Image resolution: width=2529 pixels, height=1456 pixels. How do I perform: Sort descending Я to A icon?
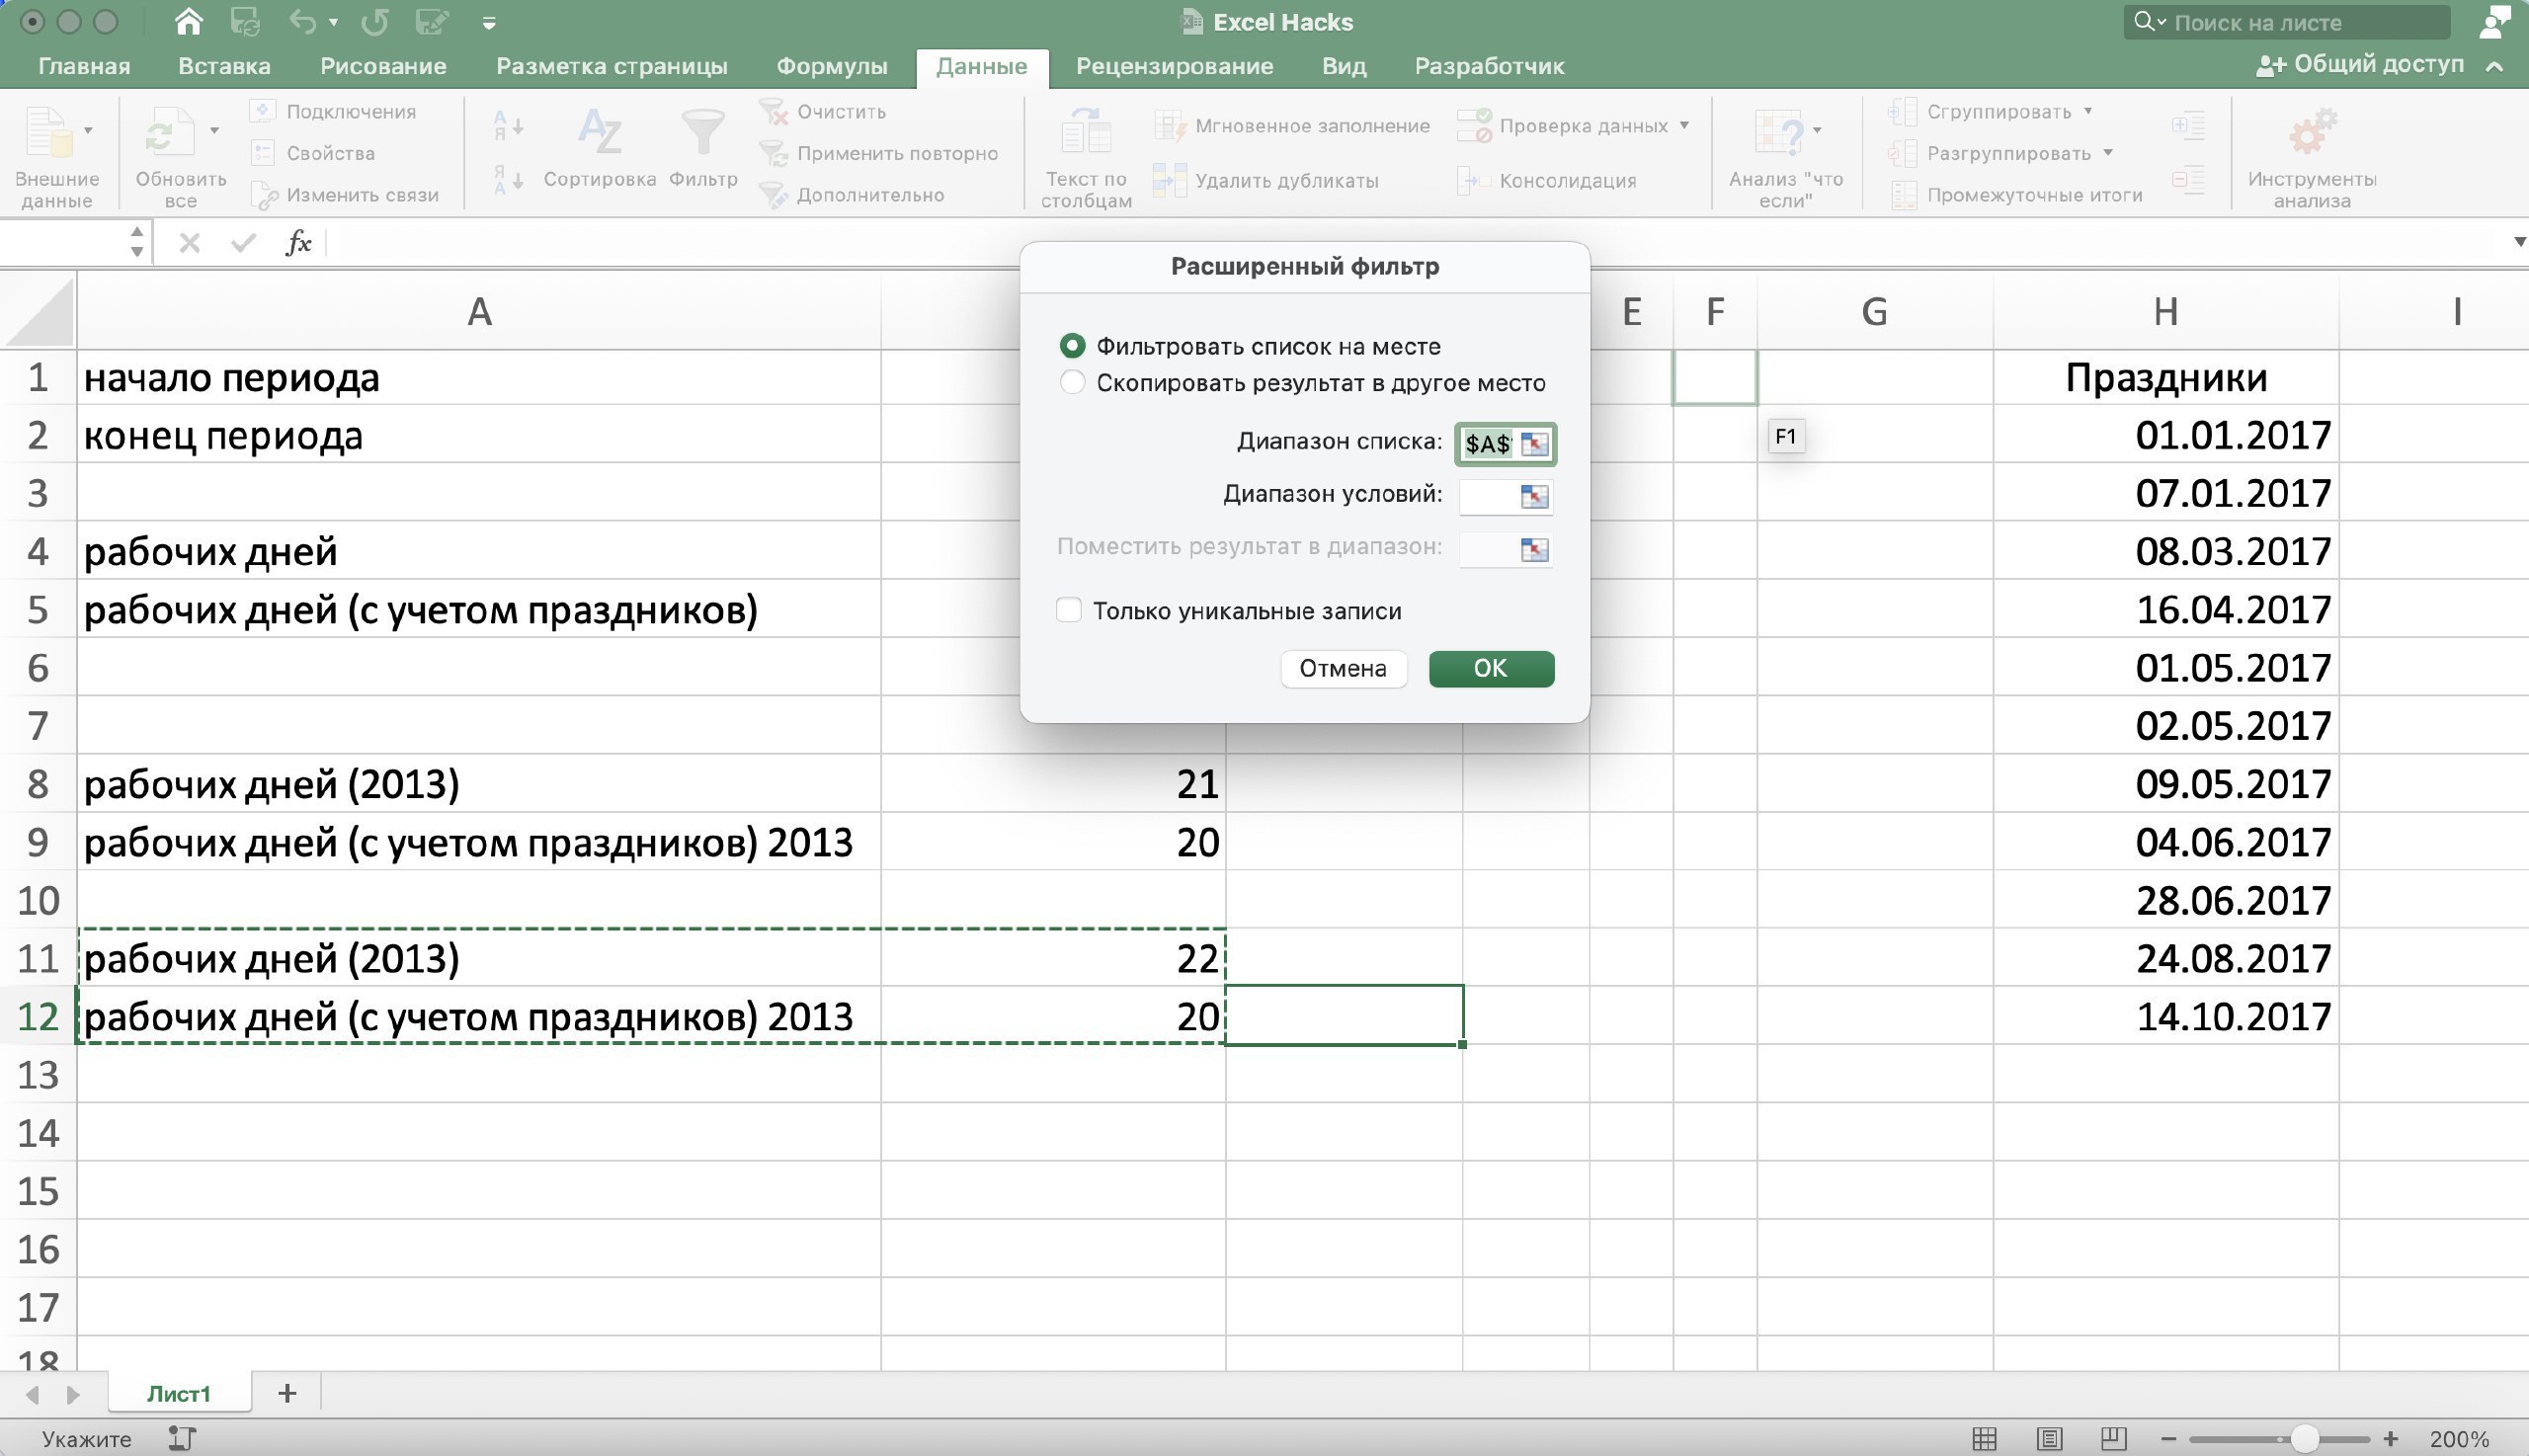click(508, 180)
